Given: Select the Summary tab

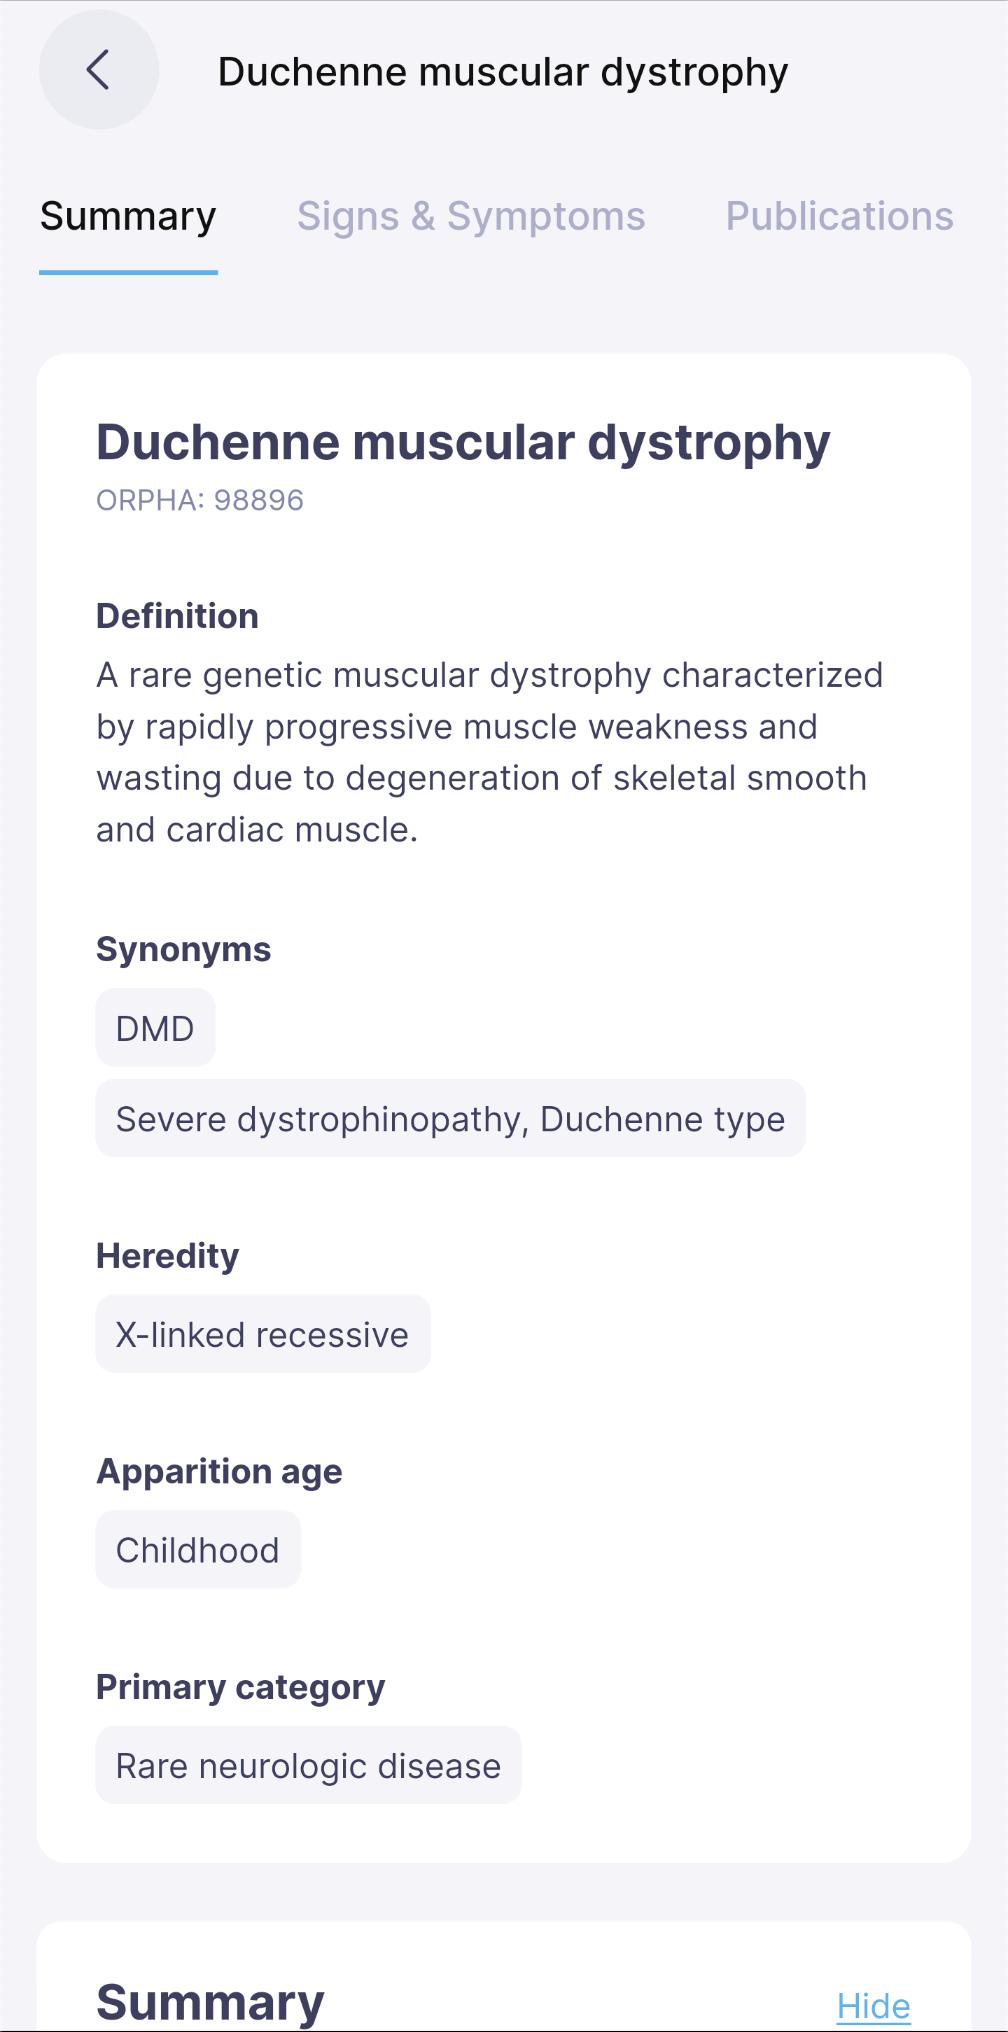Looking at the screenshot, I should pyautogui.click(x=128, y=216).
